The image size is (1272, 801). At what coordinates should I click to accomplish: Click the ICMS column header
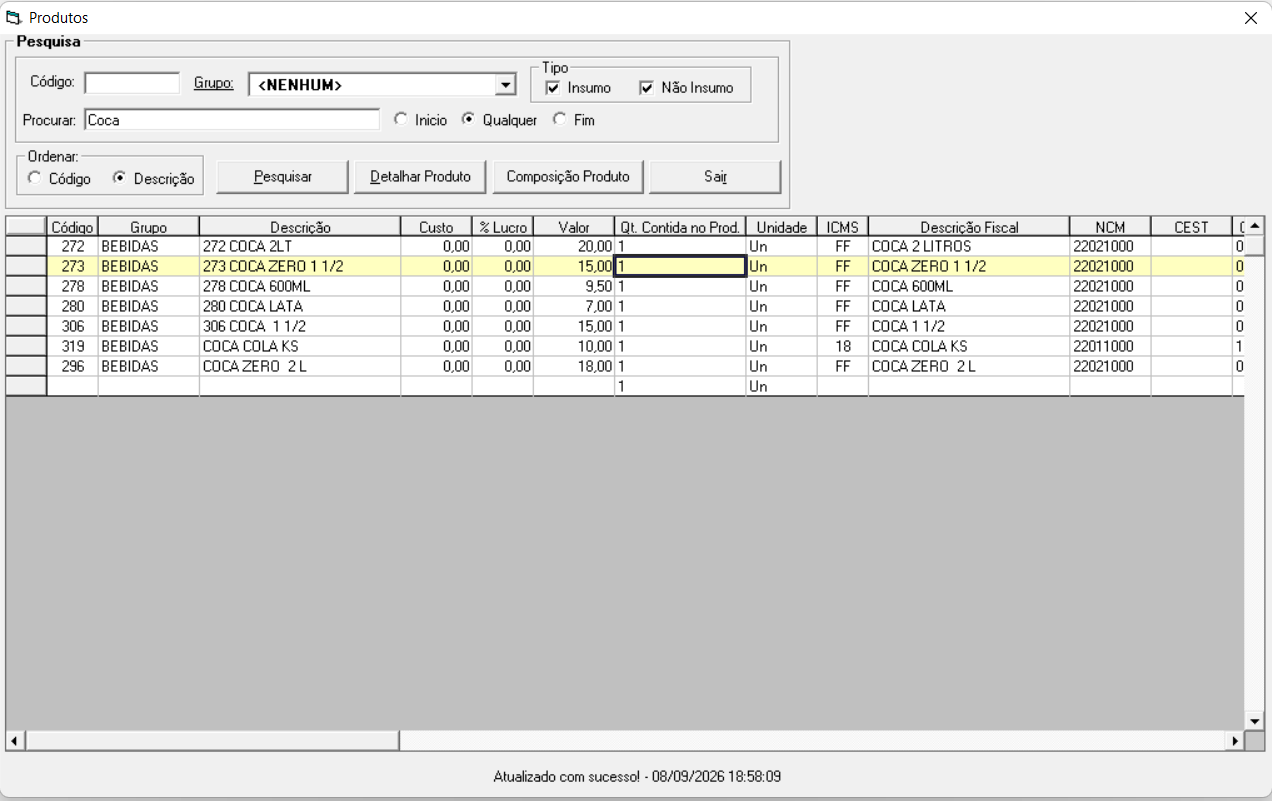(x=843, y=227)
